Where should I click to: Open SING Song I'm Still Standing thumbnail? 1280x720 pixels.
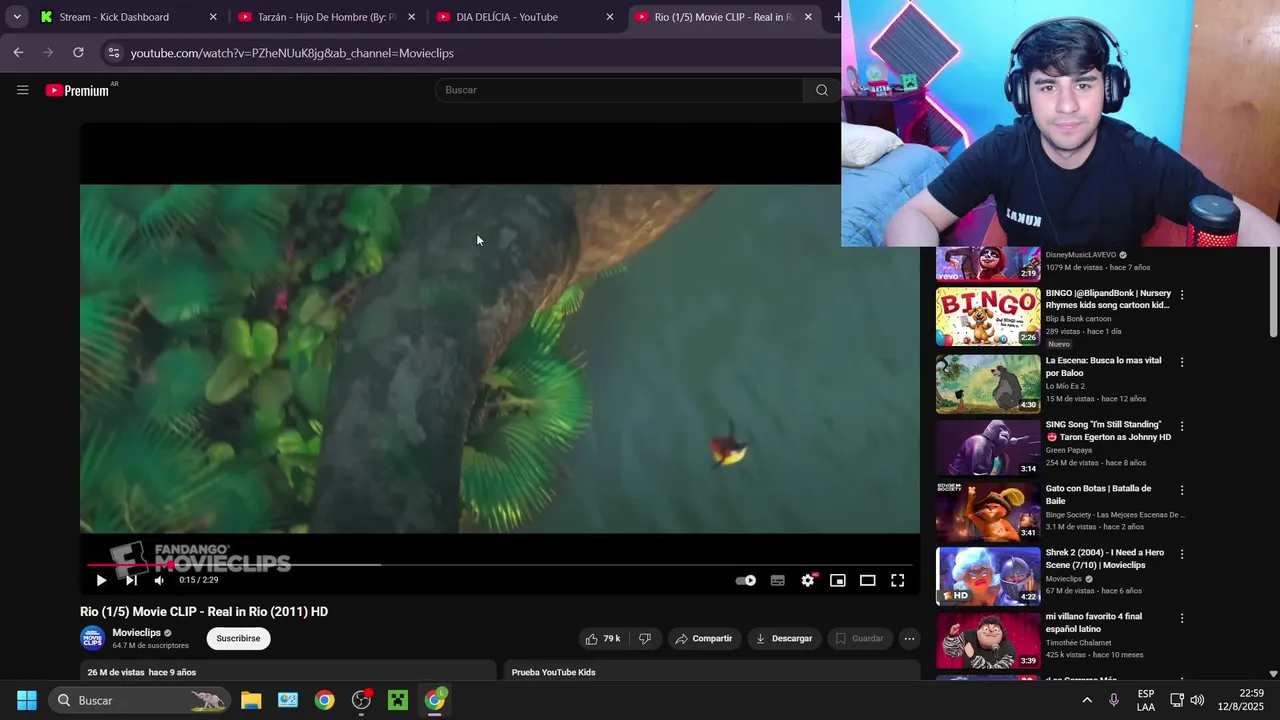coord(988,447)
